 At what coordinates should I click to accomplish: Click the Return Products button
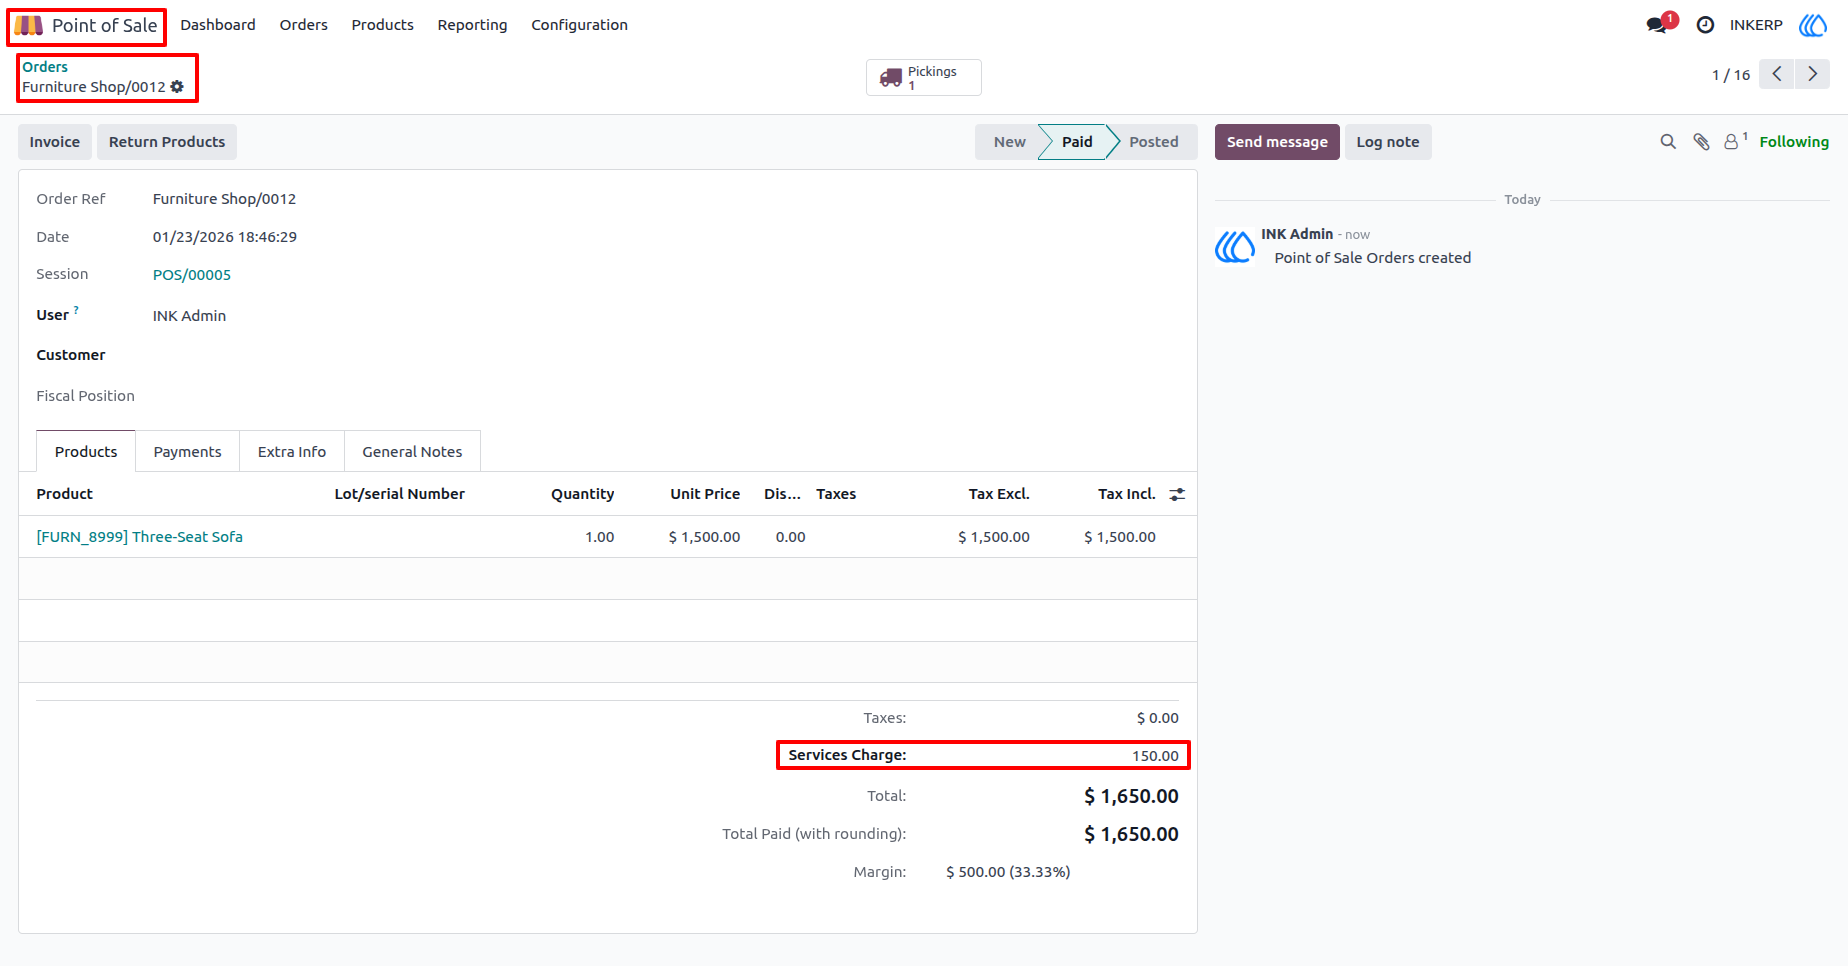point(167,142)
